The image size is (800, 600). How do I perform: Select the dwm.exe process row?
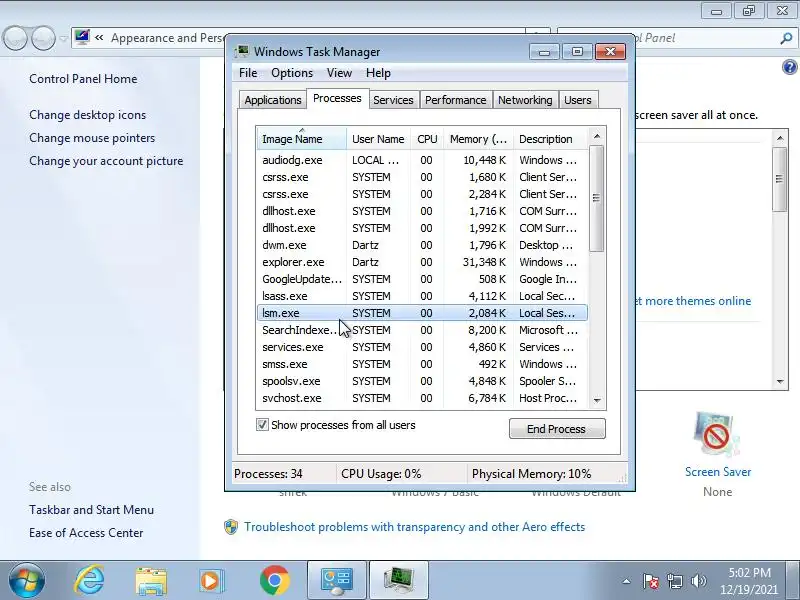[x=422, y=245]
